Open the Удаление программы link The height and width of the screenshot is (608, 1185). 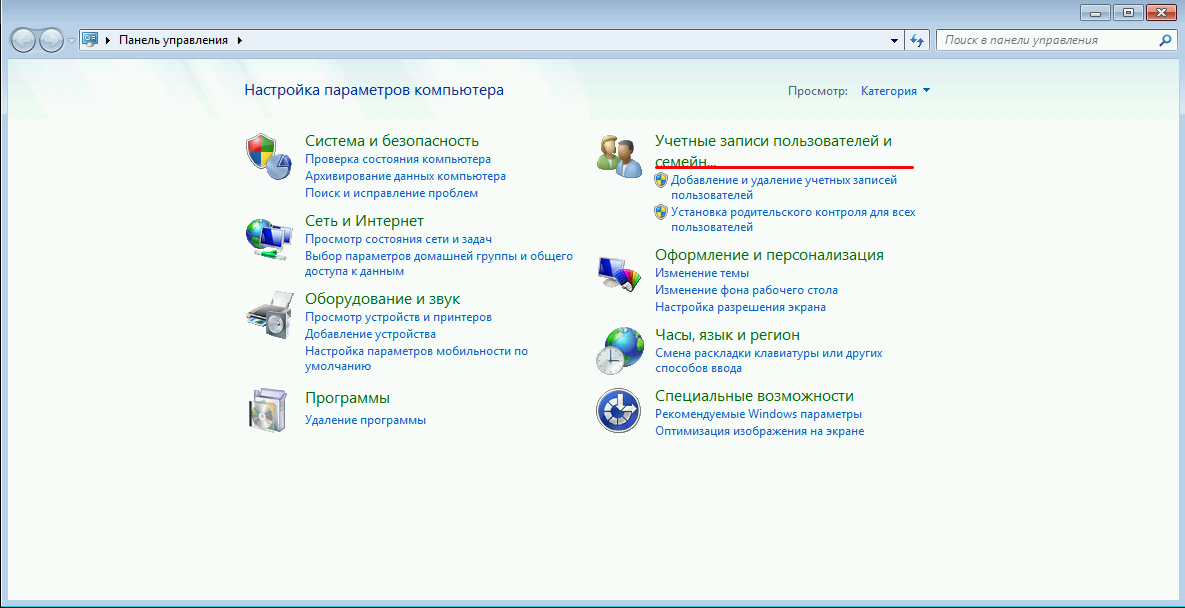click(365, 420)
